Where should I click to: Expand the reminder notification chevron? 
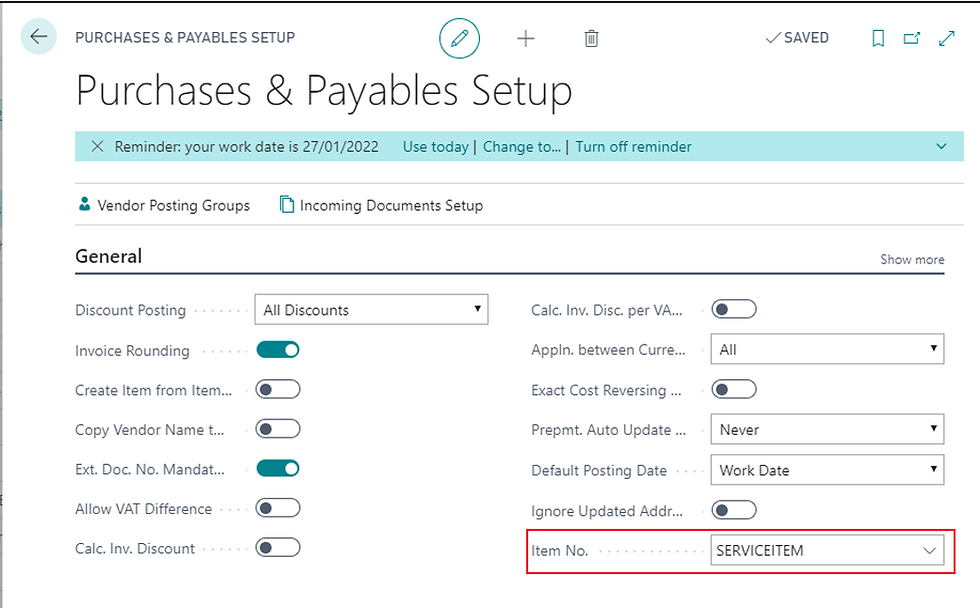941,147
